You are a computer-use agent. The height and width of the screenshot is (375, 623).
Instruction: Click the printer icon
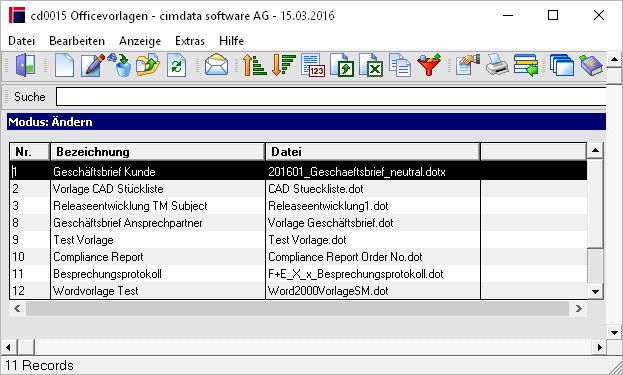coord(497,65)
